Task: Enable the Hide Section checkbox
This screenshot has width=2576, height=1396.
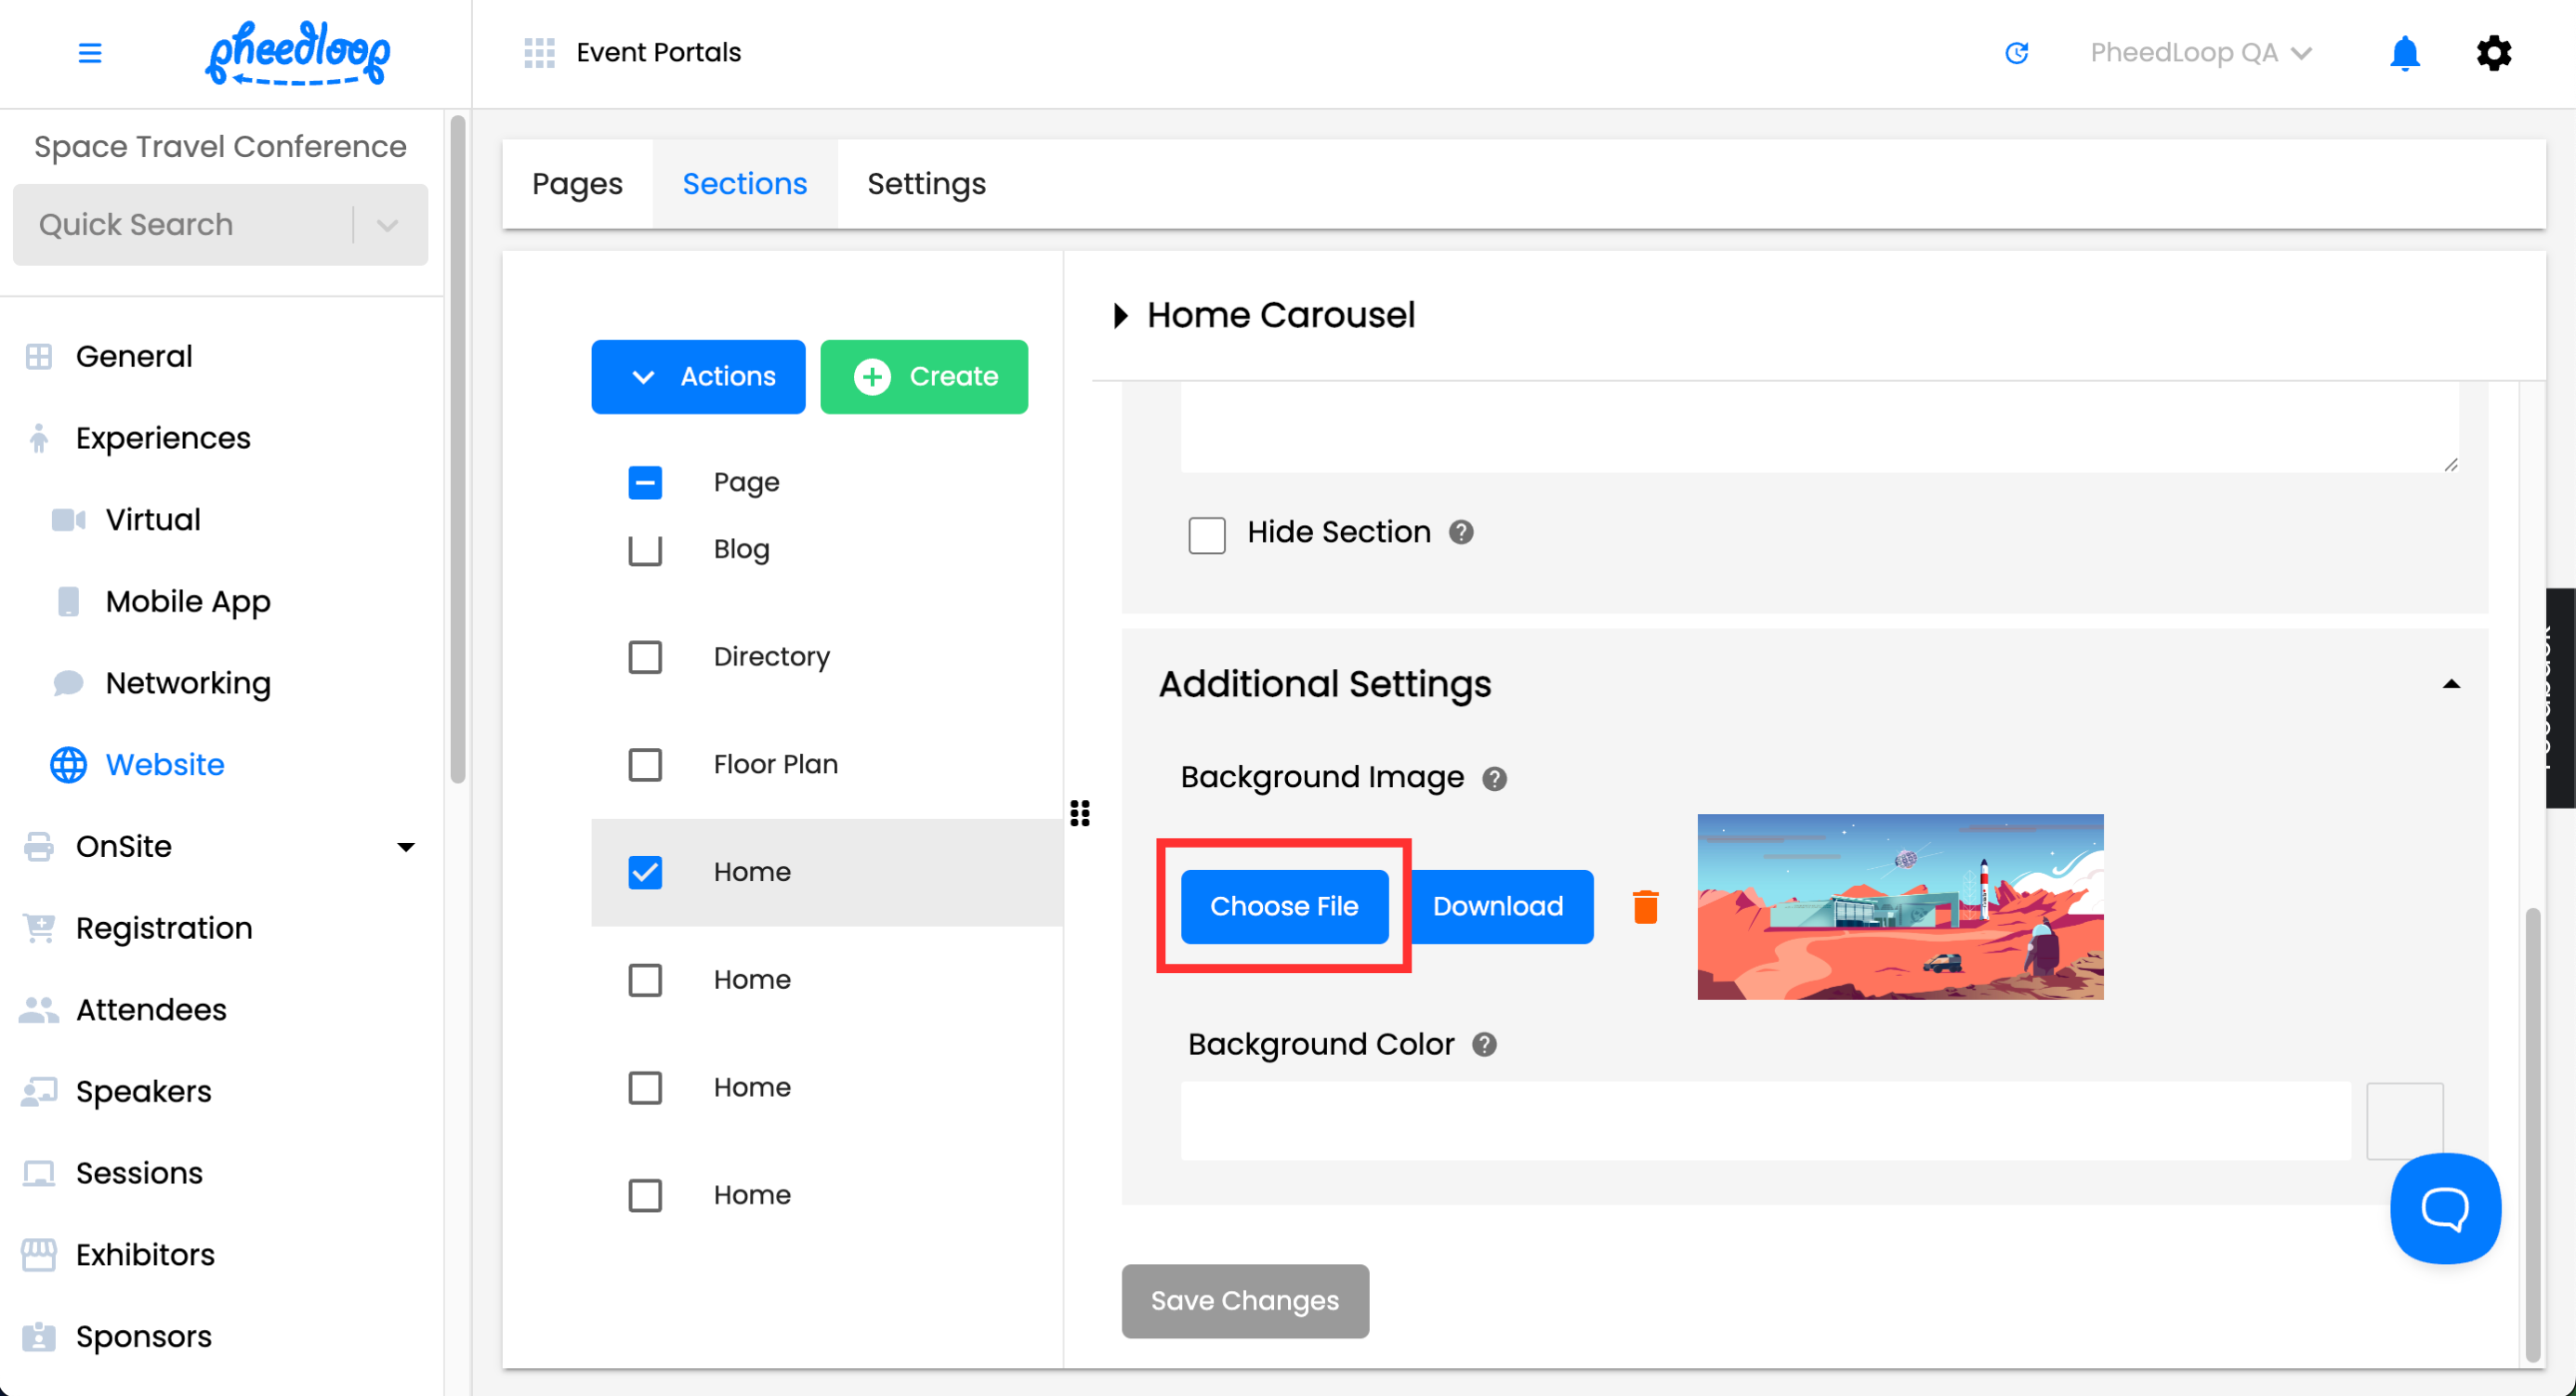Action: click(x=1207, y=534)
